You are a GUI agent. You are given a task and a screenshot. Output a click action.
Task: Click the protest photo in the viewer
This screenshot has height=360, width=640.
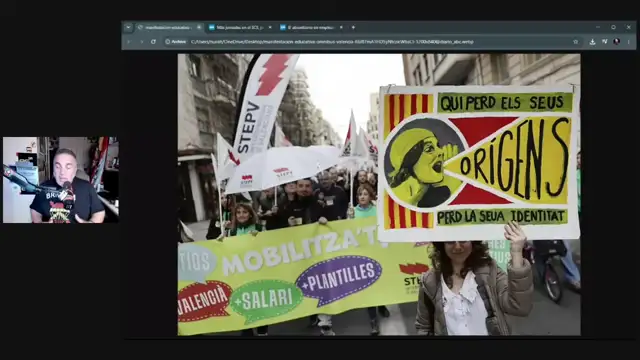click(x=379, y=195)
